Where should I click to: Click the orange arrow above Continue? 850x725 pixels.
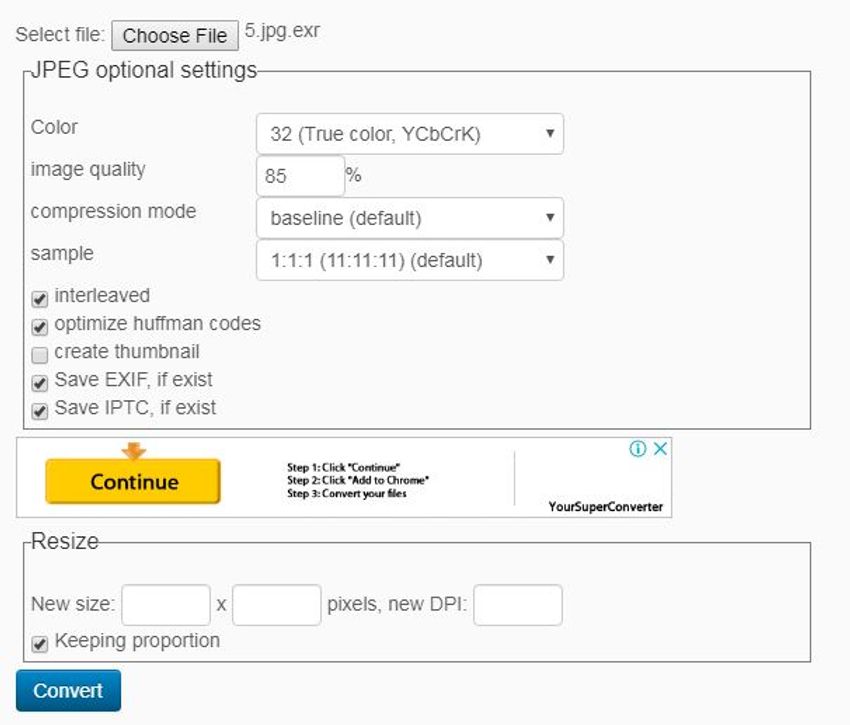point(133,451)
